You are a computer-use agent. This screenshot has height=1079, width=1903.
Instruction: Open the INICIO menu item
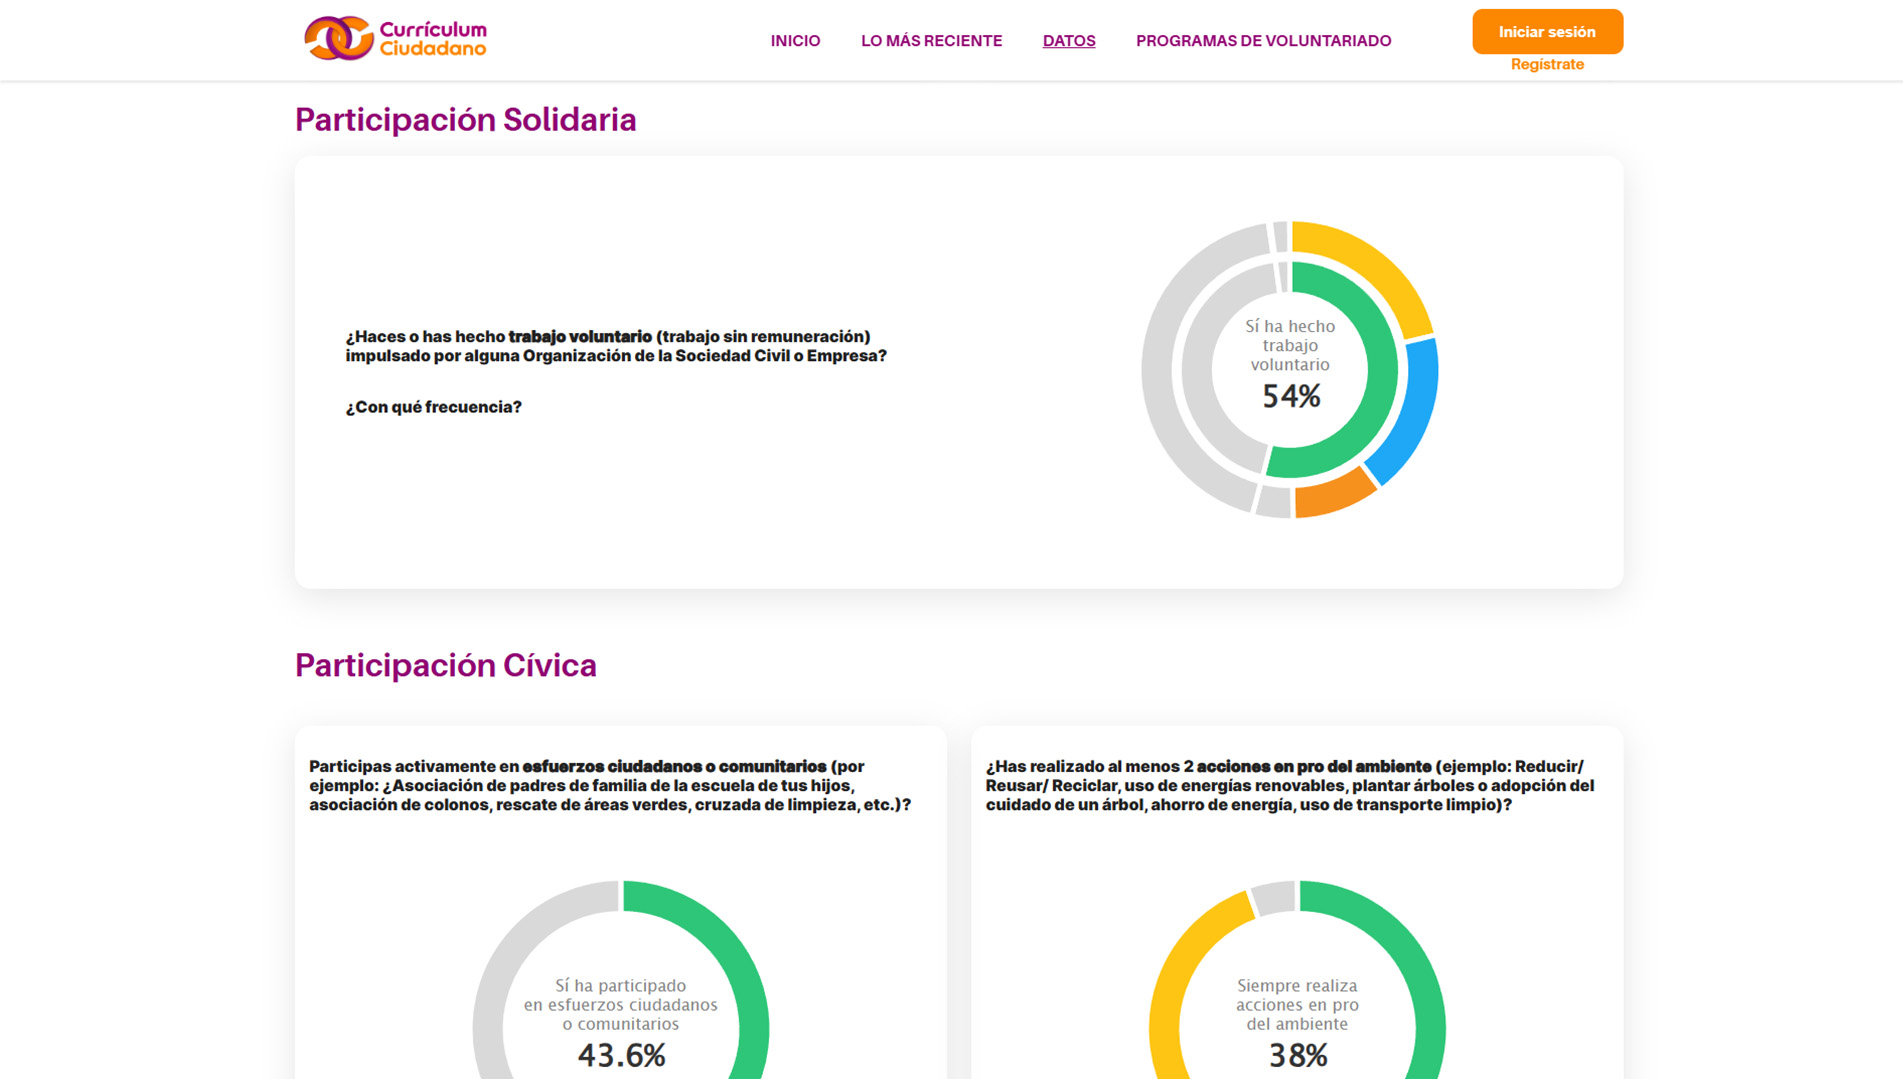pos(795,41)
